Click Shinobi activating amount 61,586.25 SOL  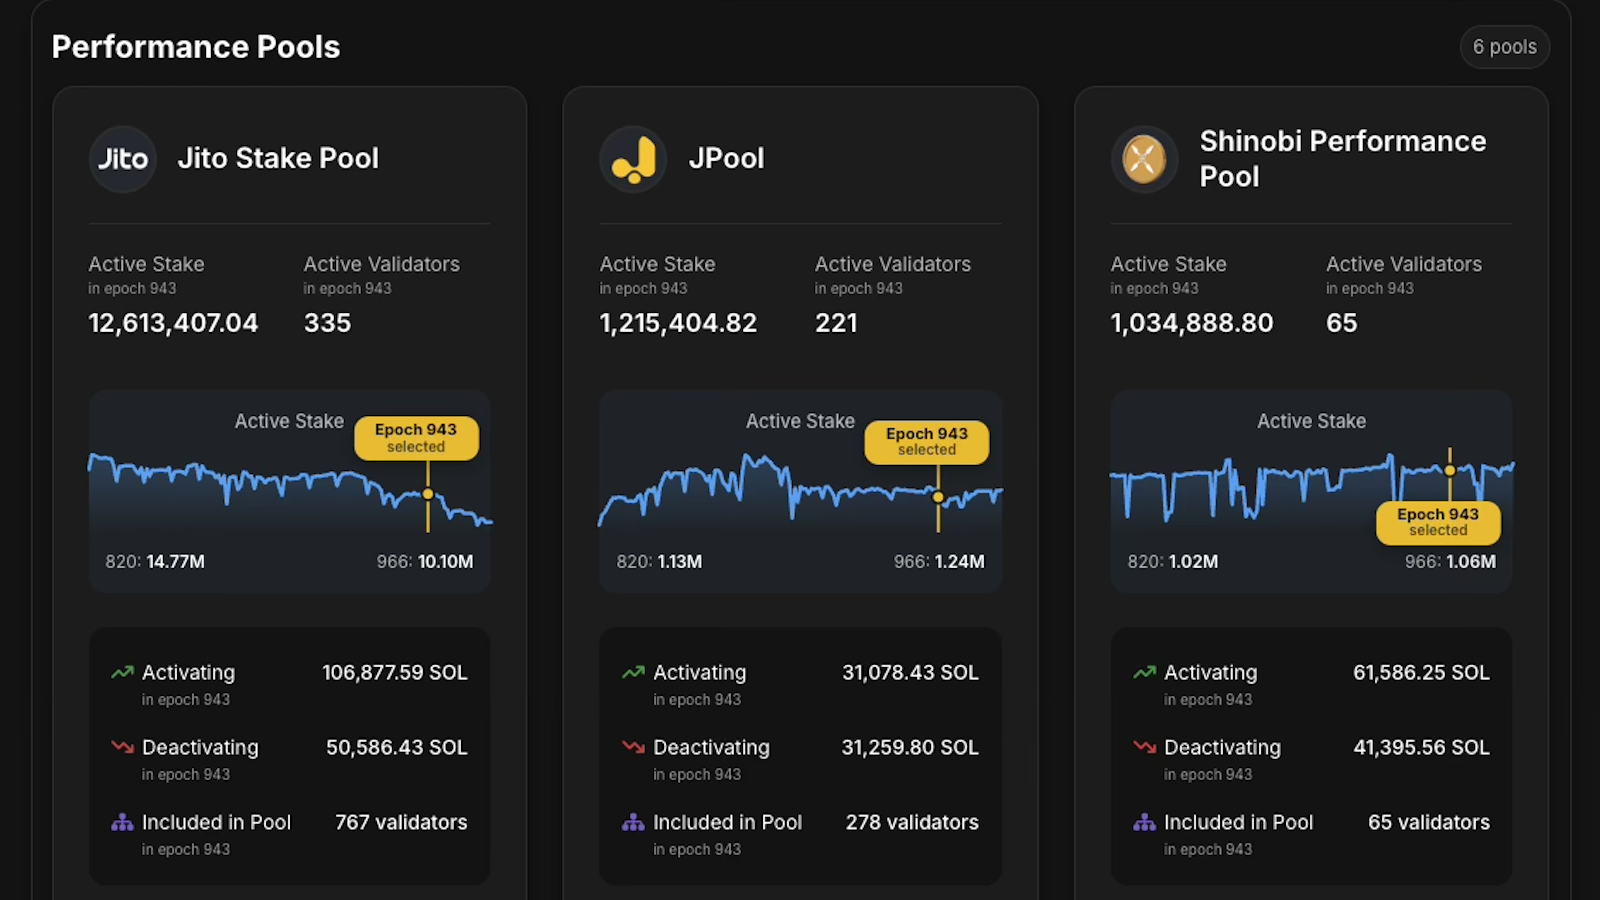[1421, 673]
